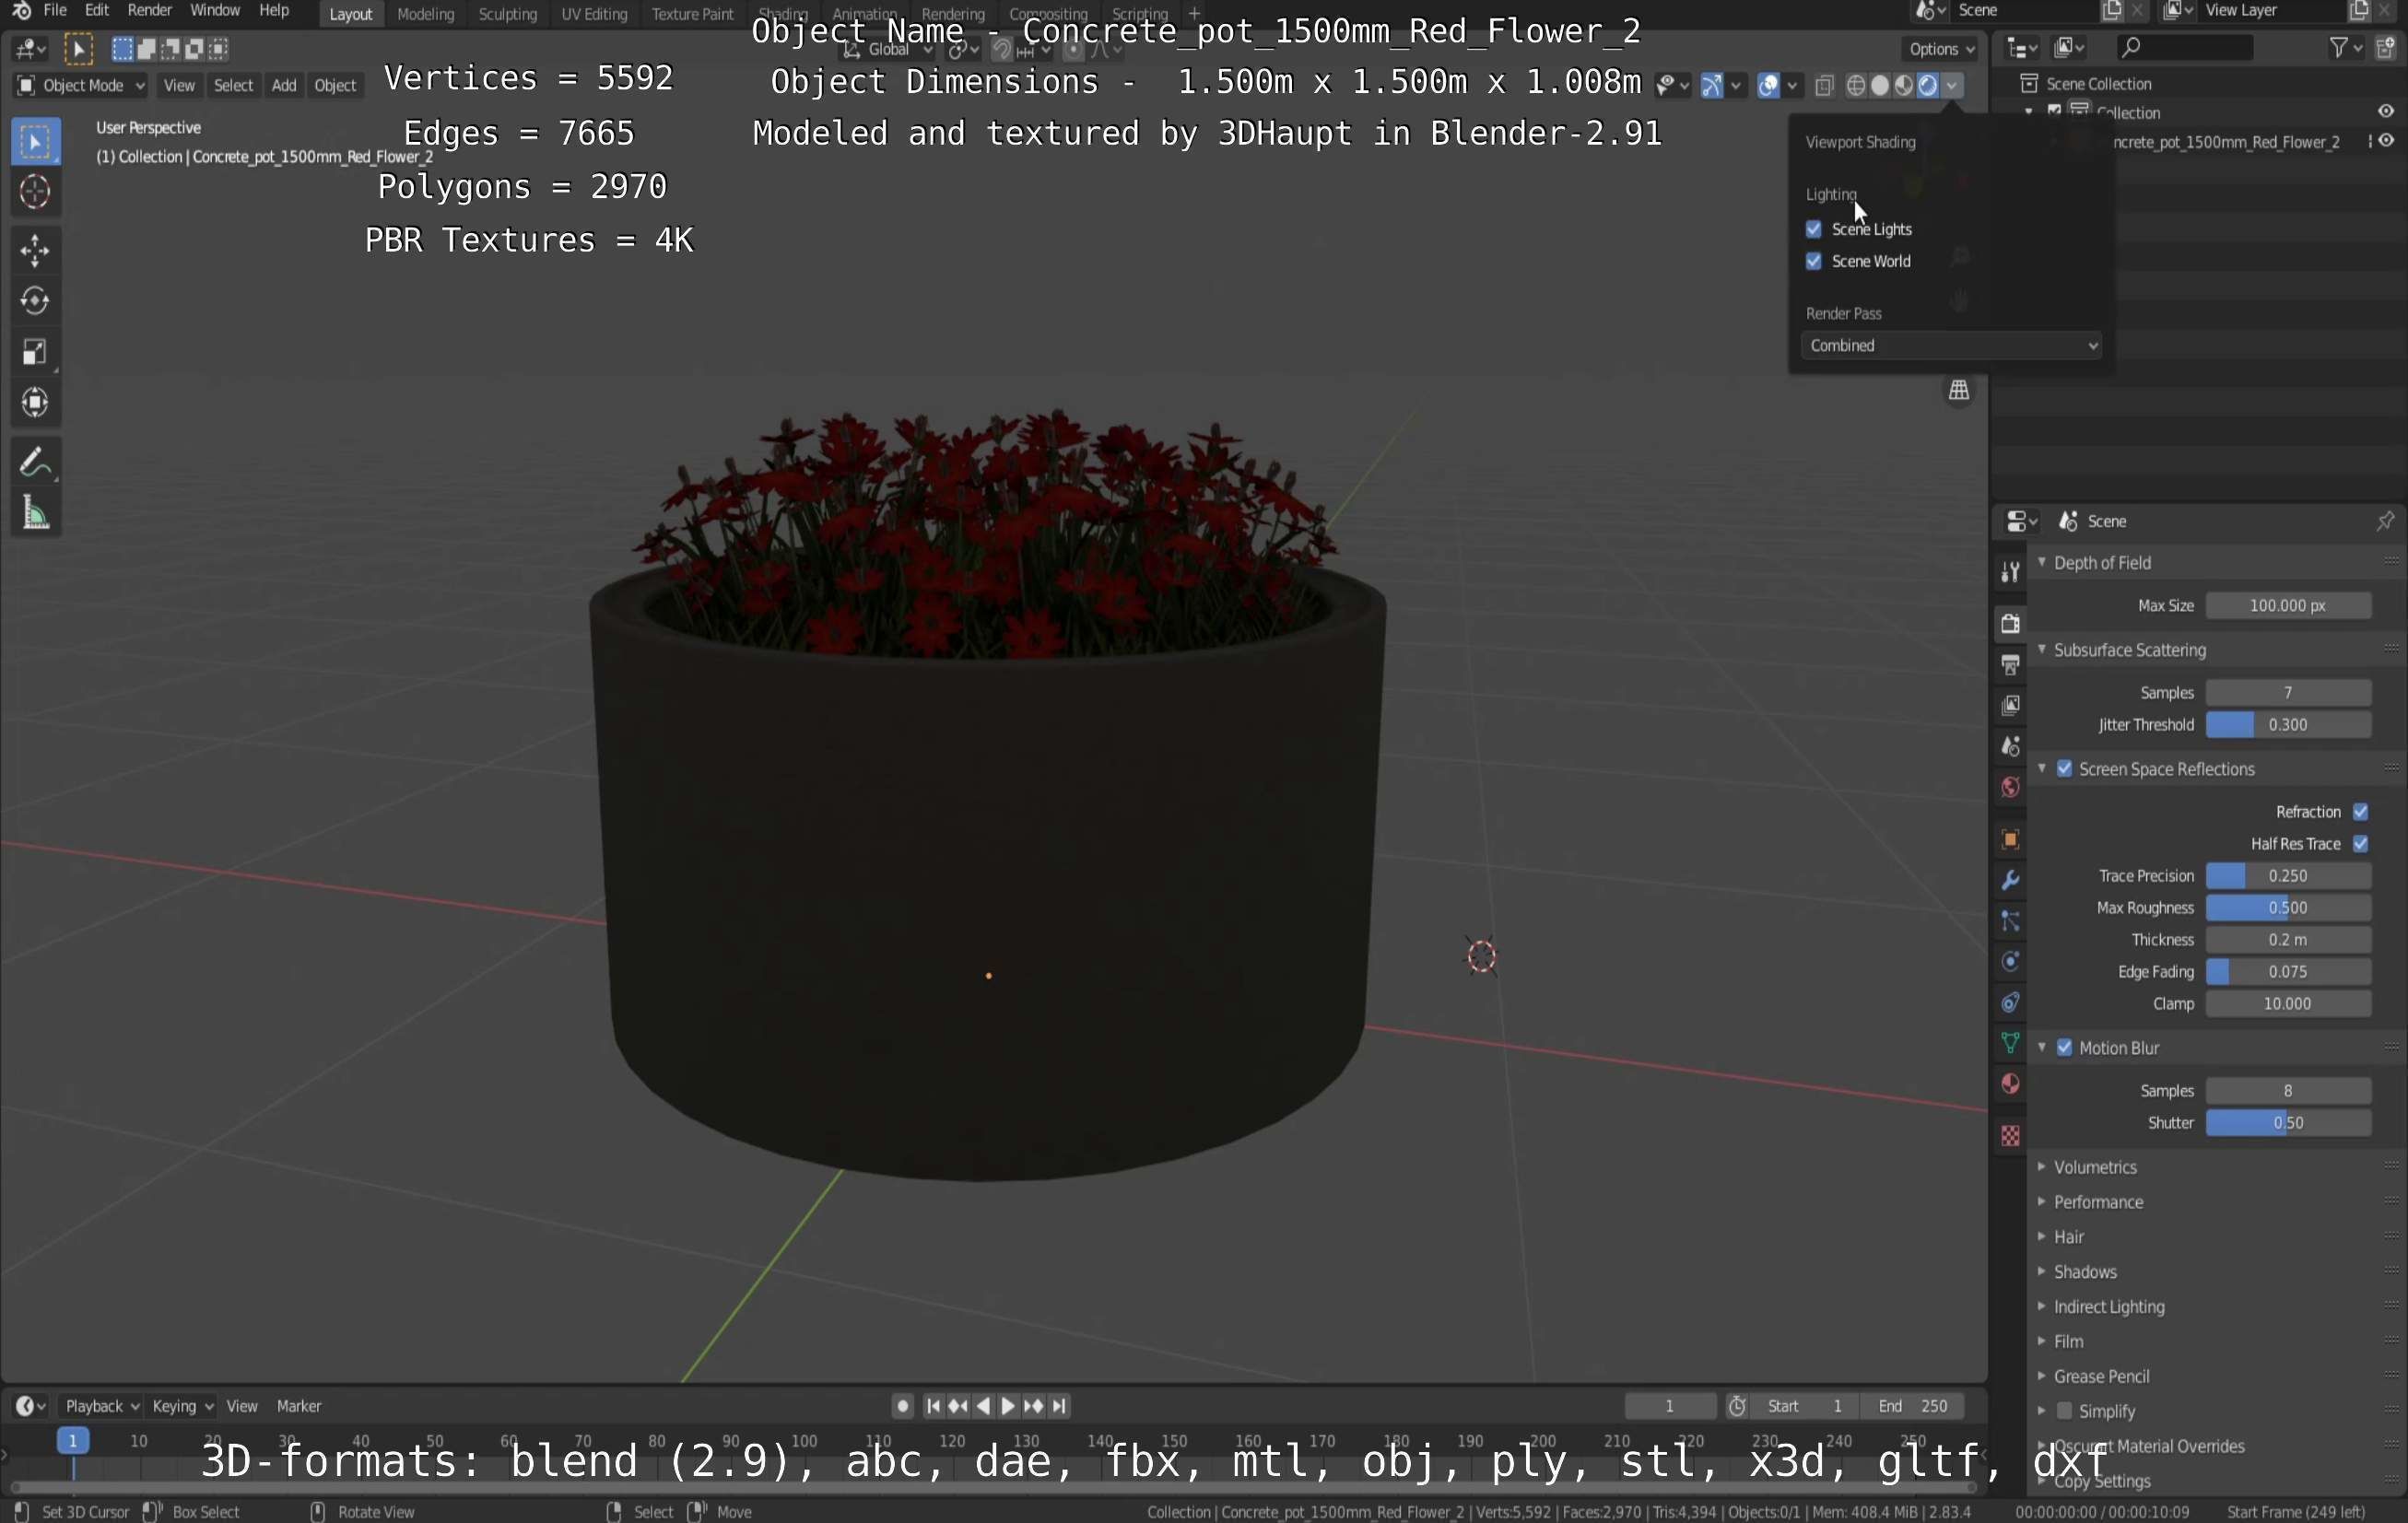
Task: Switch viewport to Material Preview shading
Action: 1904,86
